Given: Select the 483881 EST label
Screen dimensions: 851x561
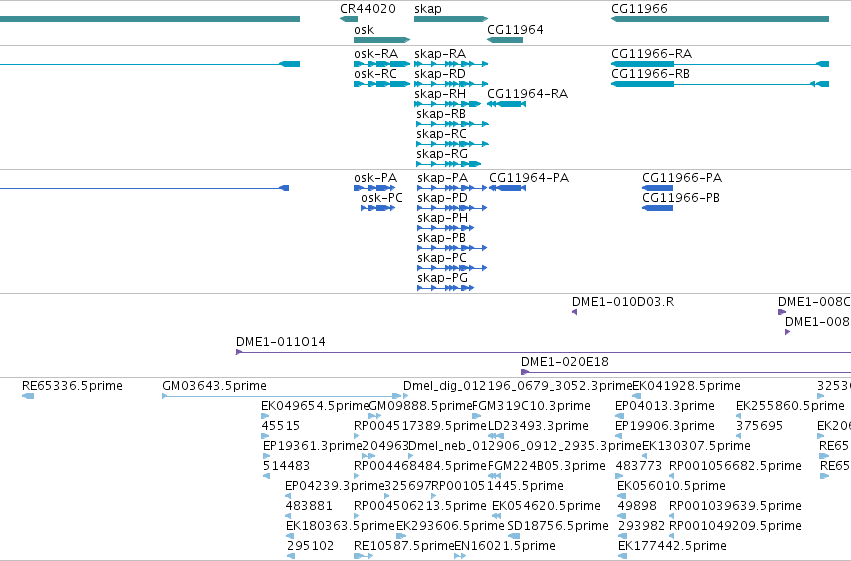Looking at the screenshot, I should point(309,507).
